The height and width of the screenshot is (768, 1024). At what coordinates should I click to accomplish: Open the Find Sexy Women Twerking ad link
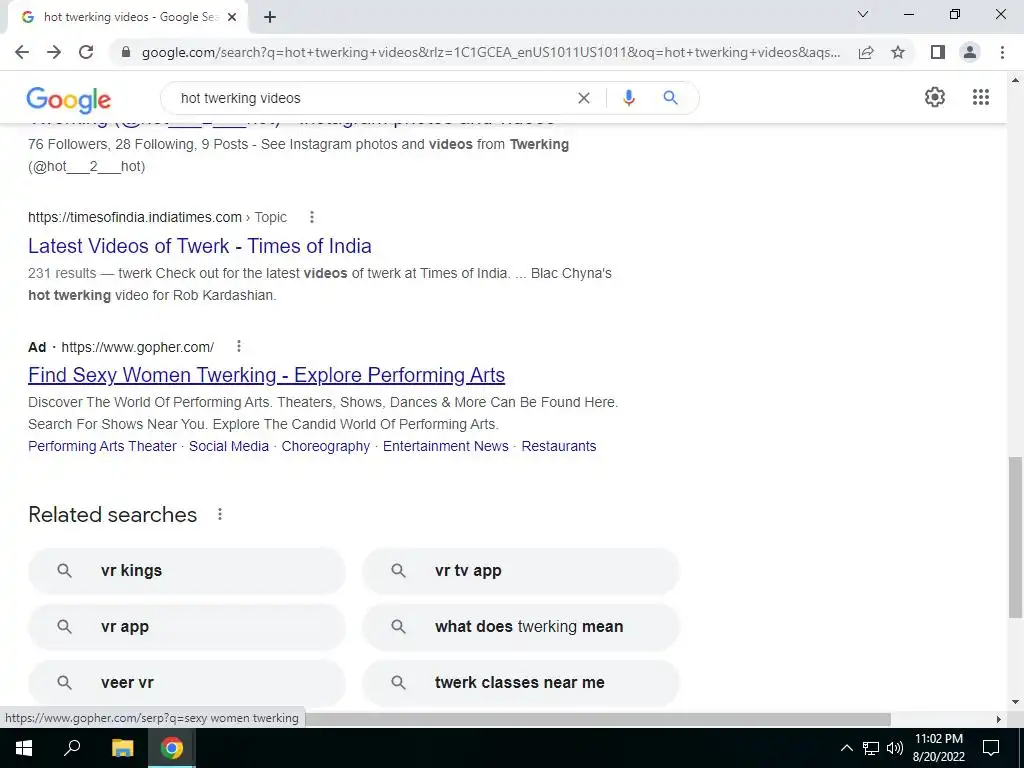[x=266, y=375]
